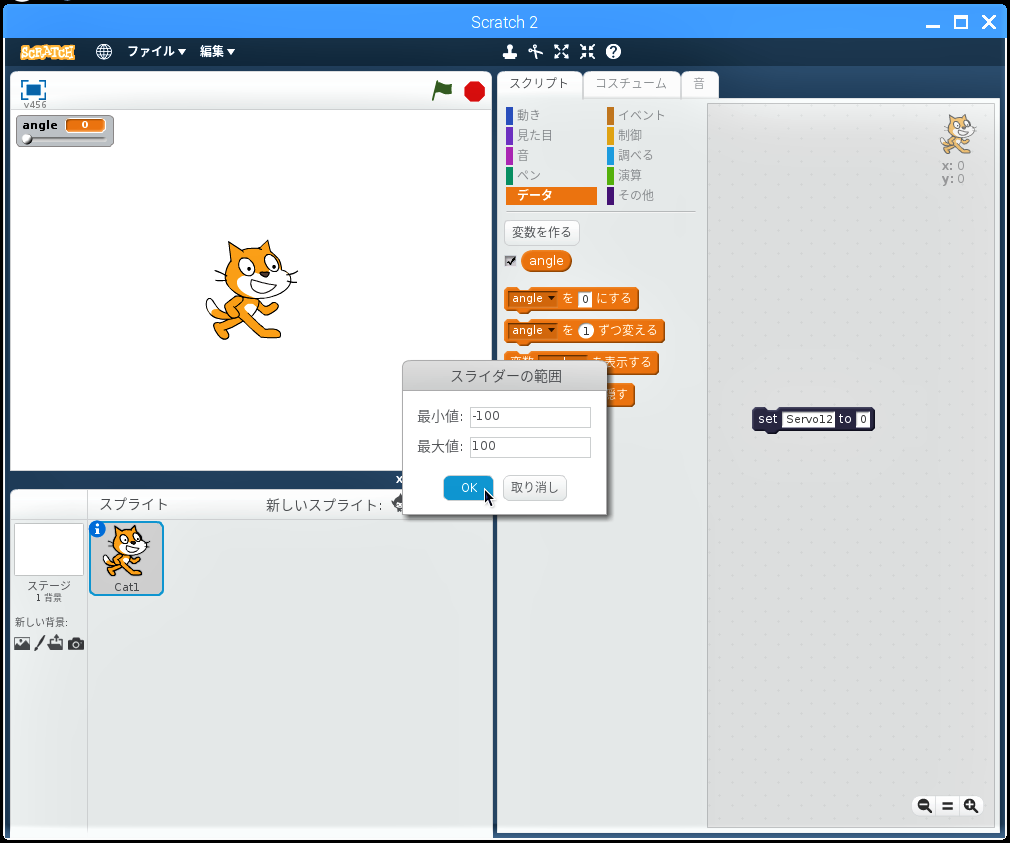The image size is (1010, 843).
Task: Click 変数を作る button
Action: click(542, 232)
